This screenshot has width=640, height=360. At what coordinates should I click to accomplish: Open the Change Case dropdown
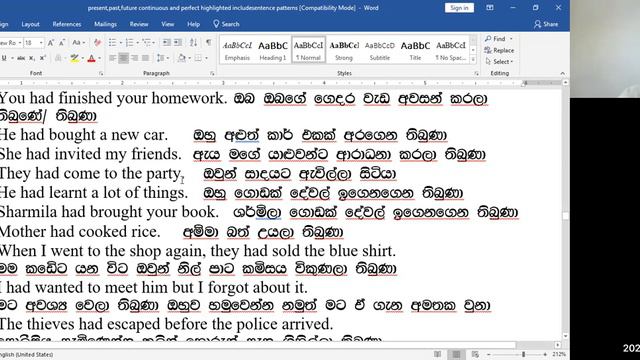point(78,42)
